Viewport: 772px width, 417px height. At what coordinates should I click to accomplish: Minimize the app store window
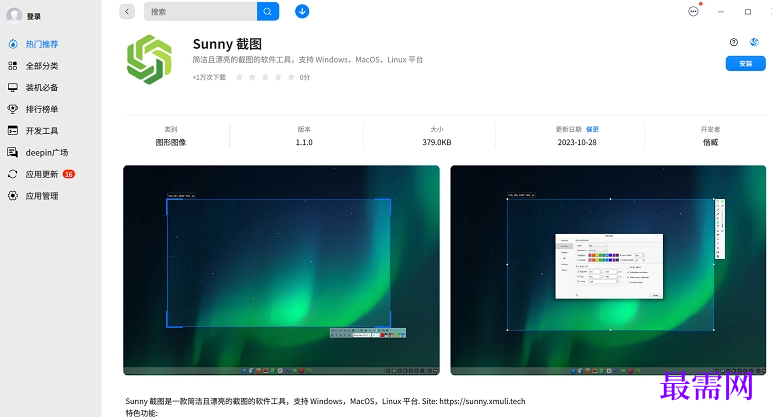[721, 11]
